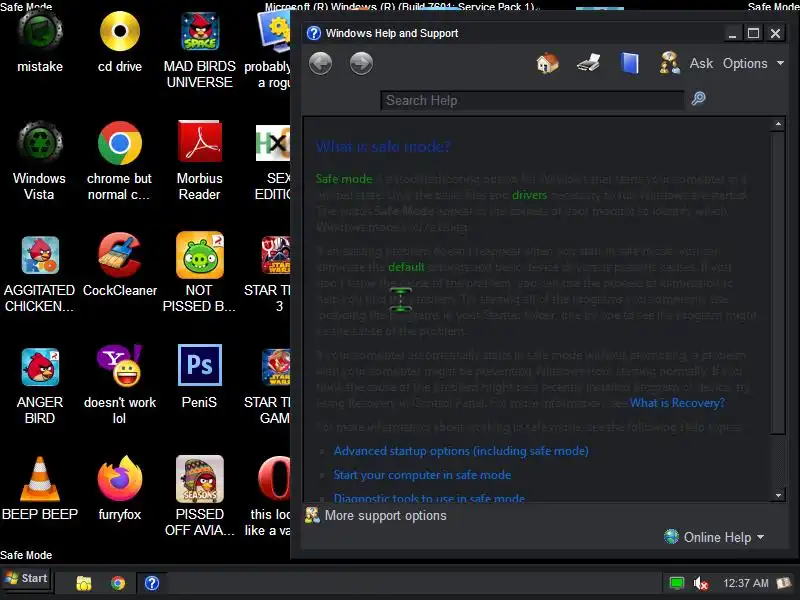Open the Options dropdown menu
The width and height of the screenshot is (800, 600).
pyautogui.click(x=753, y=63)
